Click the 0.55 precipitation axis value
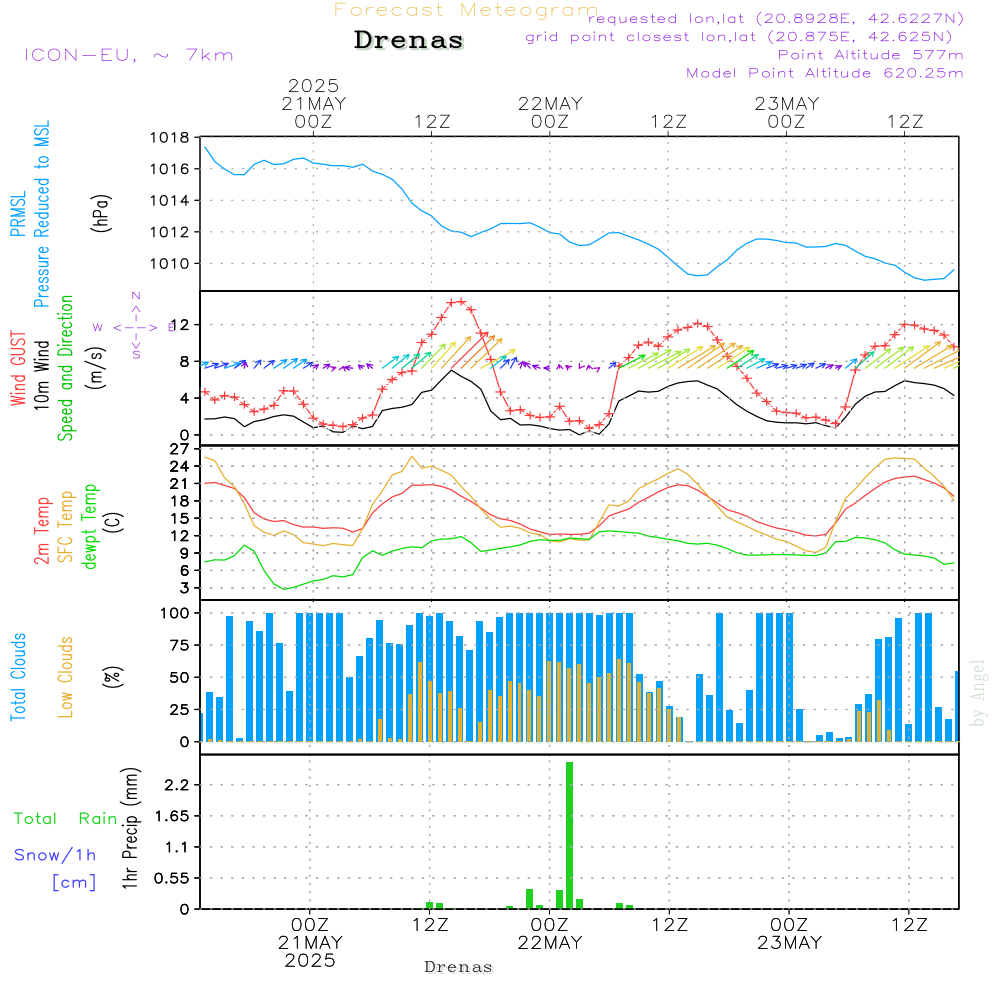Screen dimensions: 1000x1000 172,879
